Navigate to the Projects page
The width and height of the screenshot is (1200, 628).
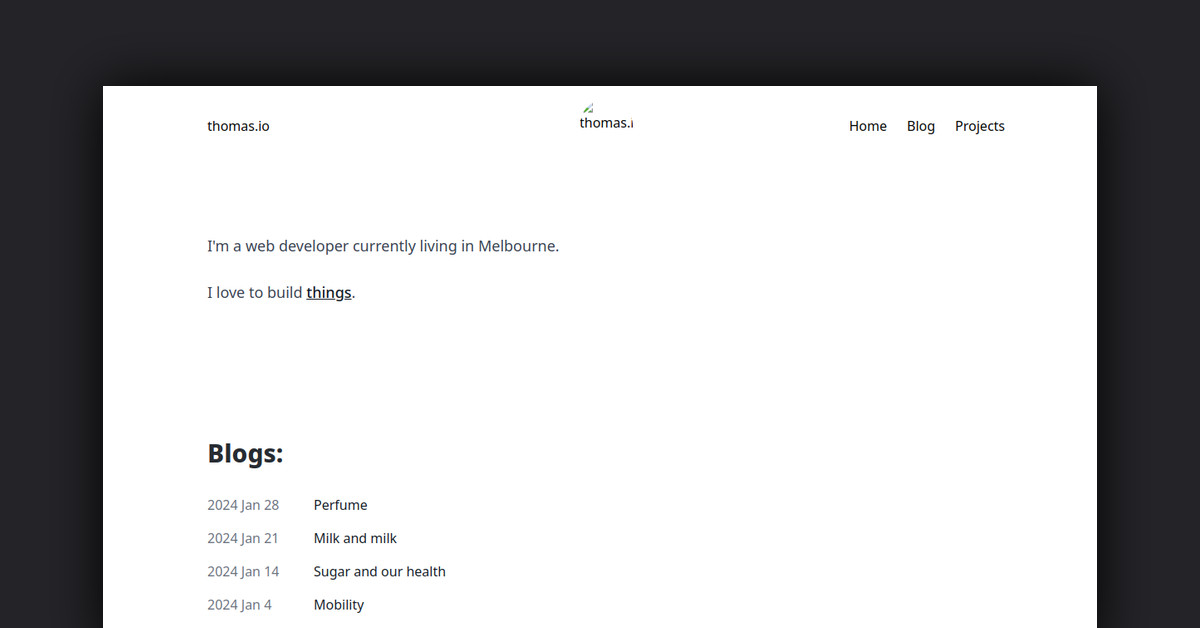[979, 126]
